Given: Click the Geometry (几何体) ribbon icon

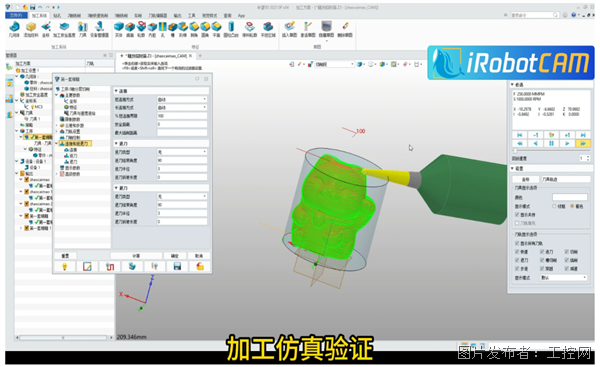Looking at the screenshot, I should (x=14, y=29).
